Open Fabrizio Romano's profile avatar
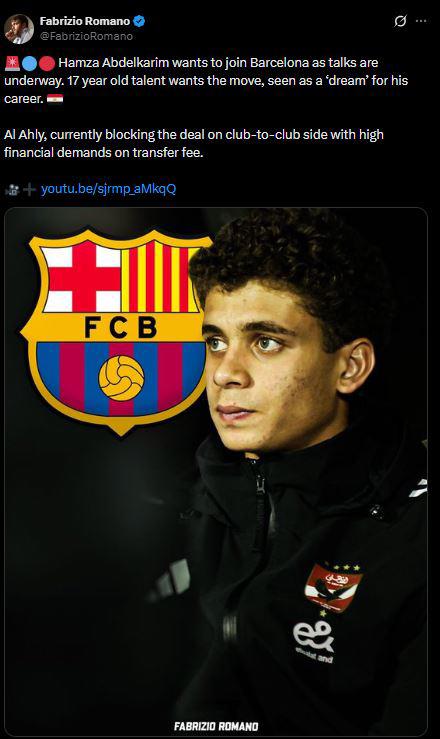This screenshot has height=739, width=440. pyautogui.click(x=19, y=29)
